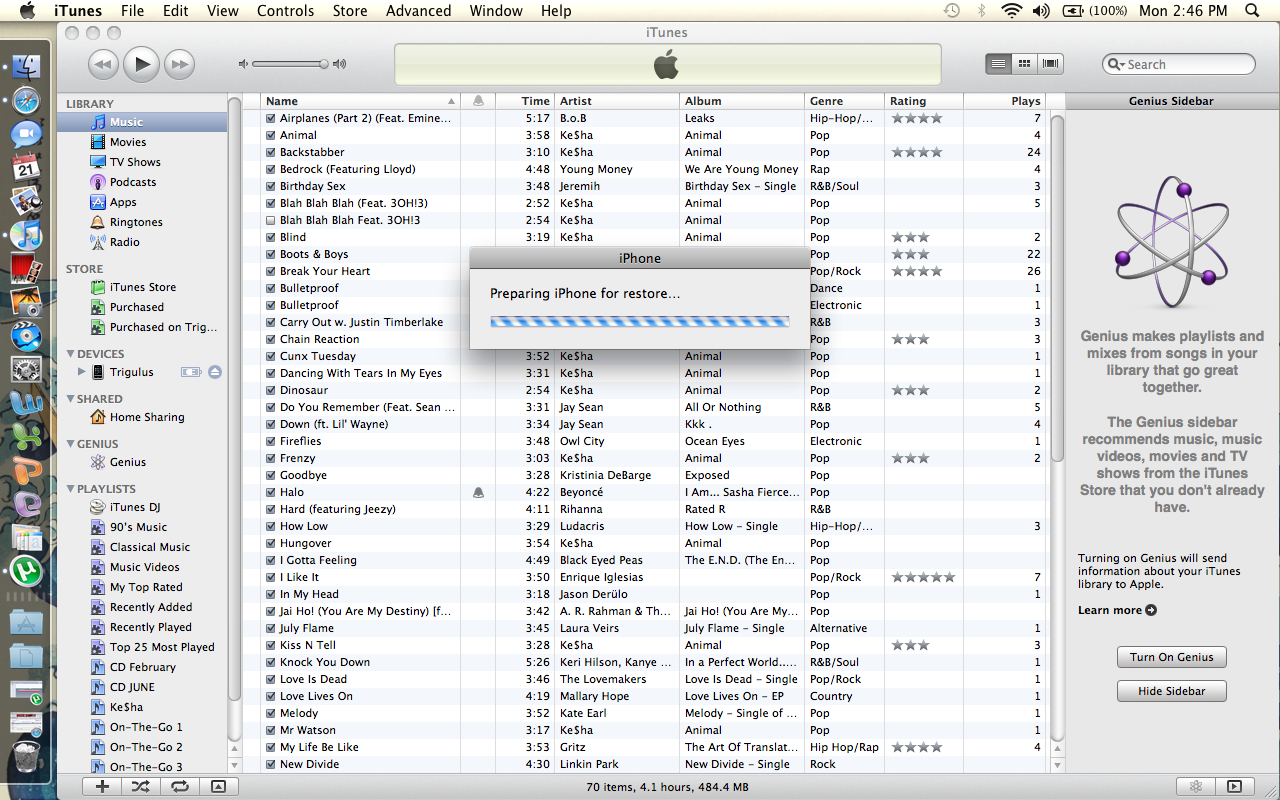Screen dimensions: 1280x800
Task: Open Radio in the library sidebar
Action: (125, 242)
